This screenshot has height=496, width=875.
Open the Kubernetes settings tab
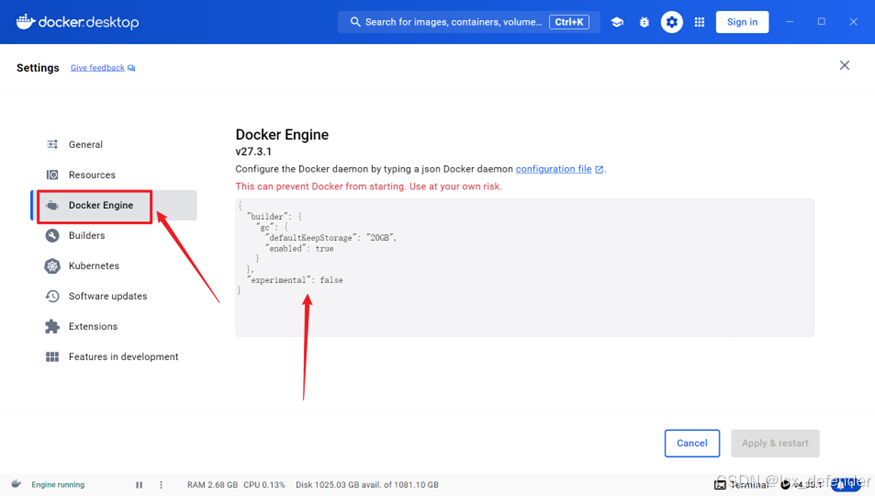pos(114,266)
